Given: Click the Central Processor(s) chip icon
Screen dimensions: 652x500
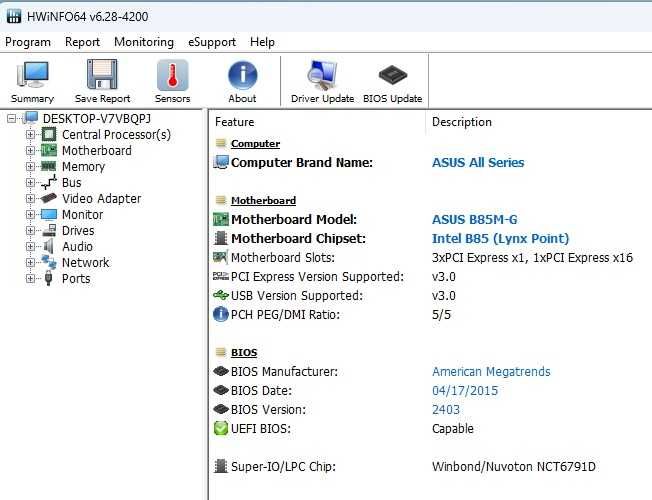Looking at the screenshot, I should coord(49,134).
